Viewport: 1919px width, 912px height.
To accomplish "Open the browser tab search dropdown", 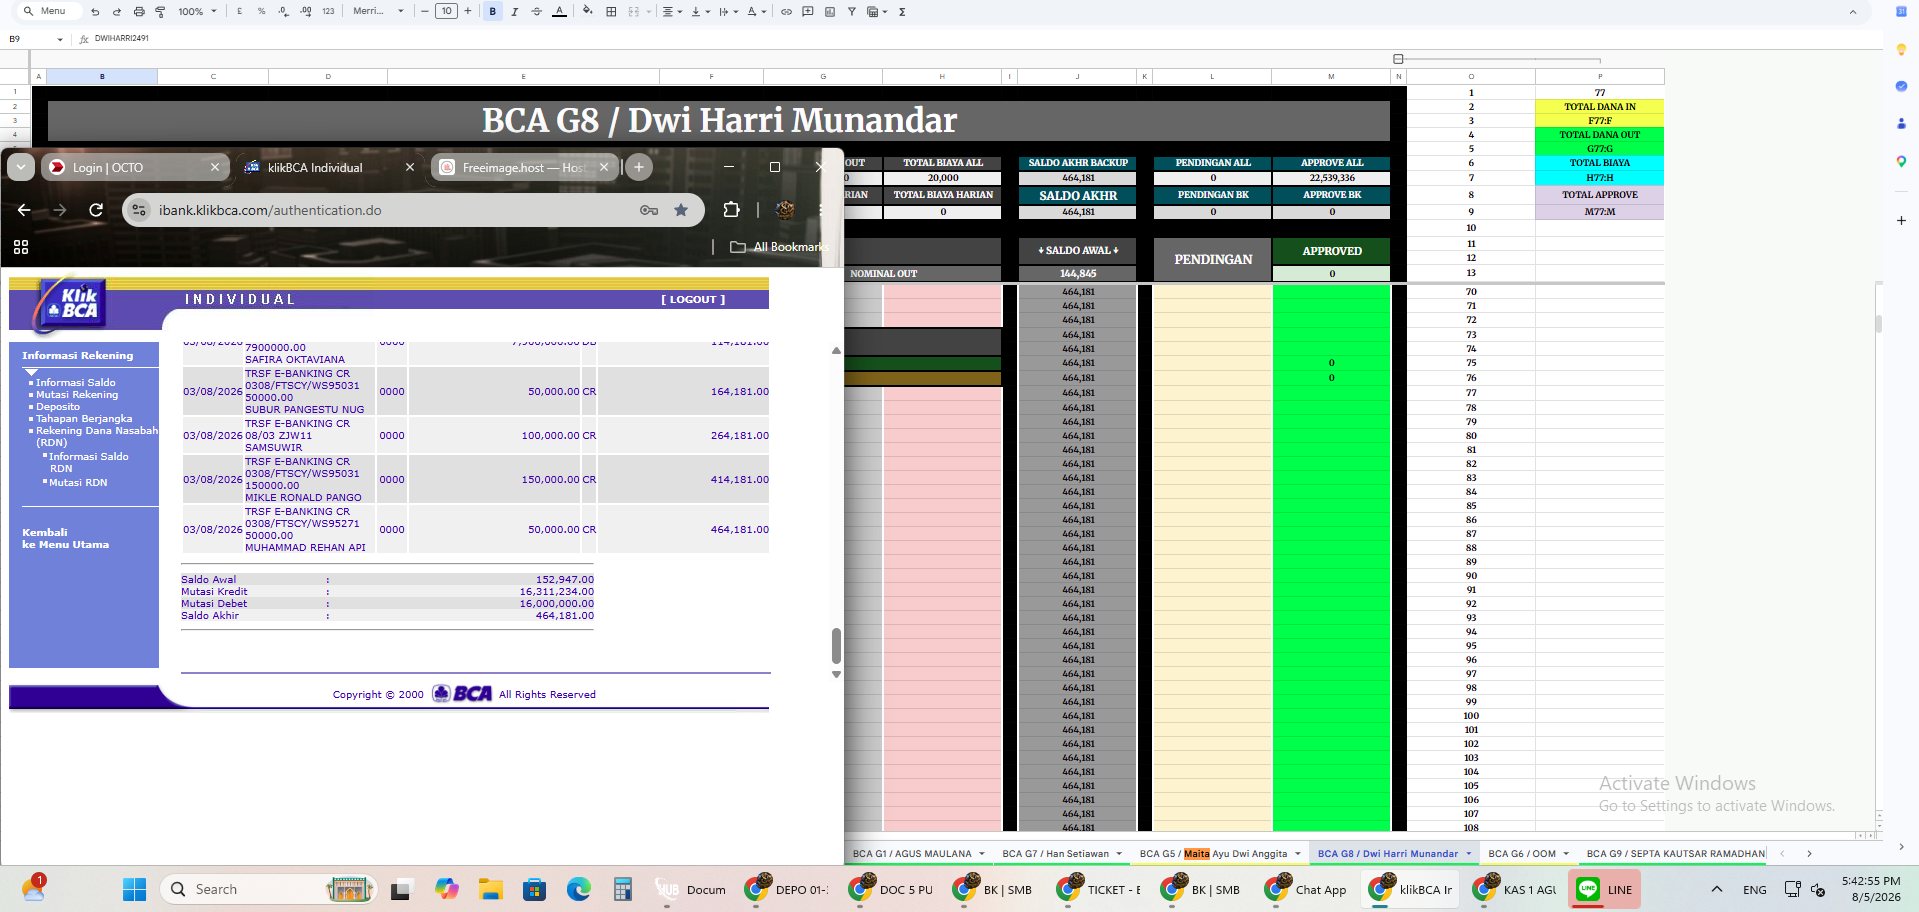I will coord(21,167).
